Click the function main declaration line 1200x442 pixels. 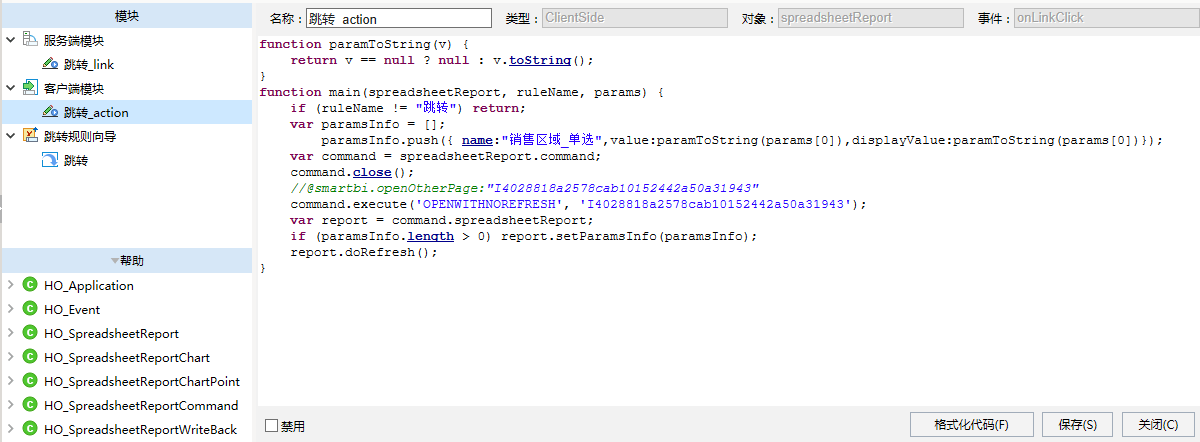tap(461, 92)
